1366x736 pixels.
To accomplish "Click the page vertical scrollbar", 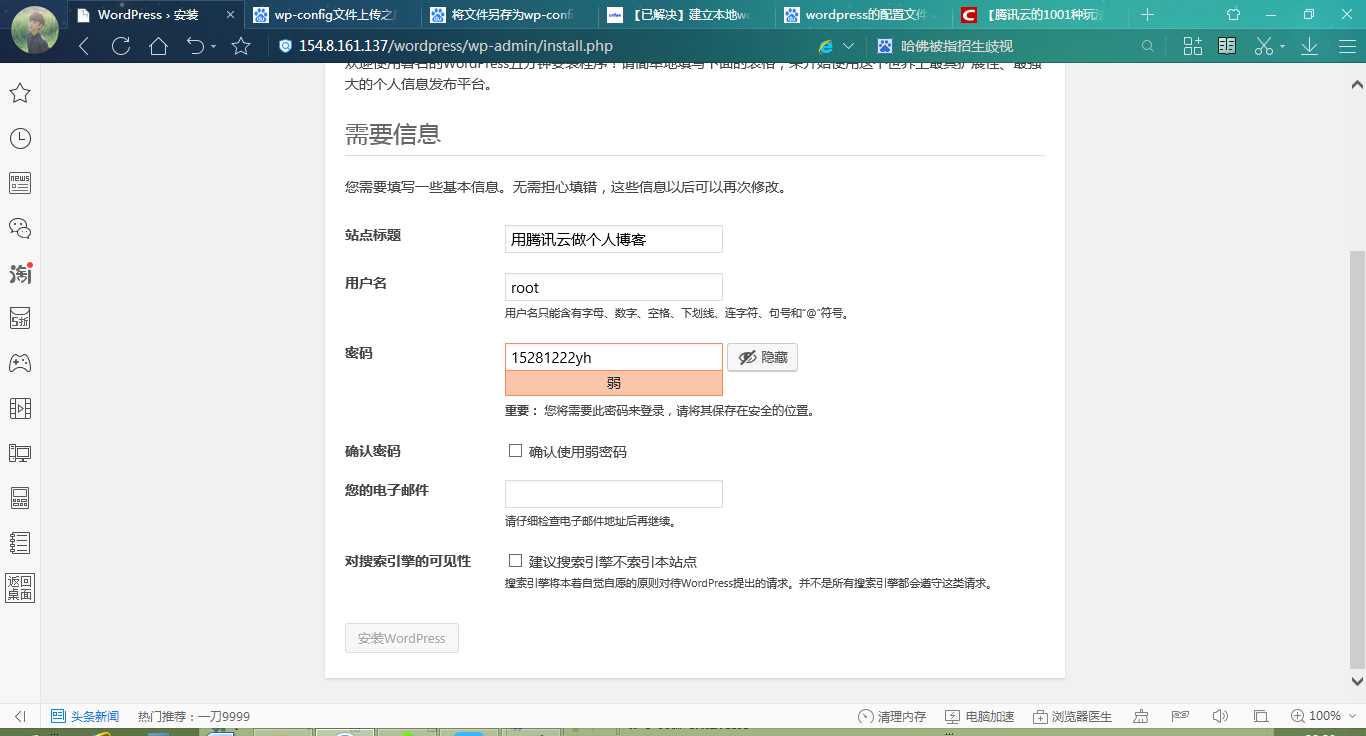I will (1357, 459).
